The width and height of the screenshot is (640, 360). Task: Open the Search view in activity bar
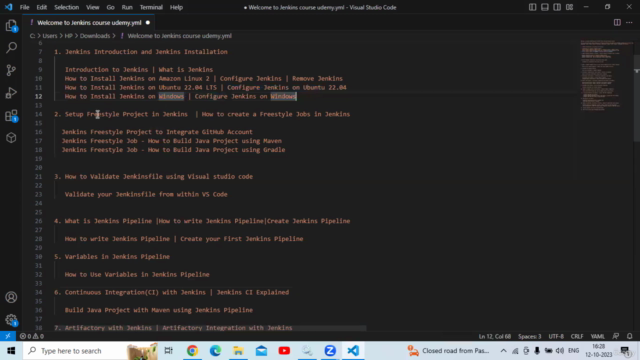pyautogui.click(x=11, y=48)
